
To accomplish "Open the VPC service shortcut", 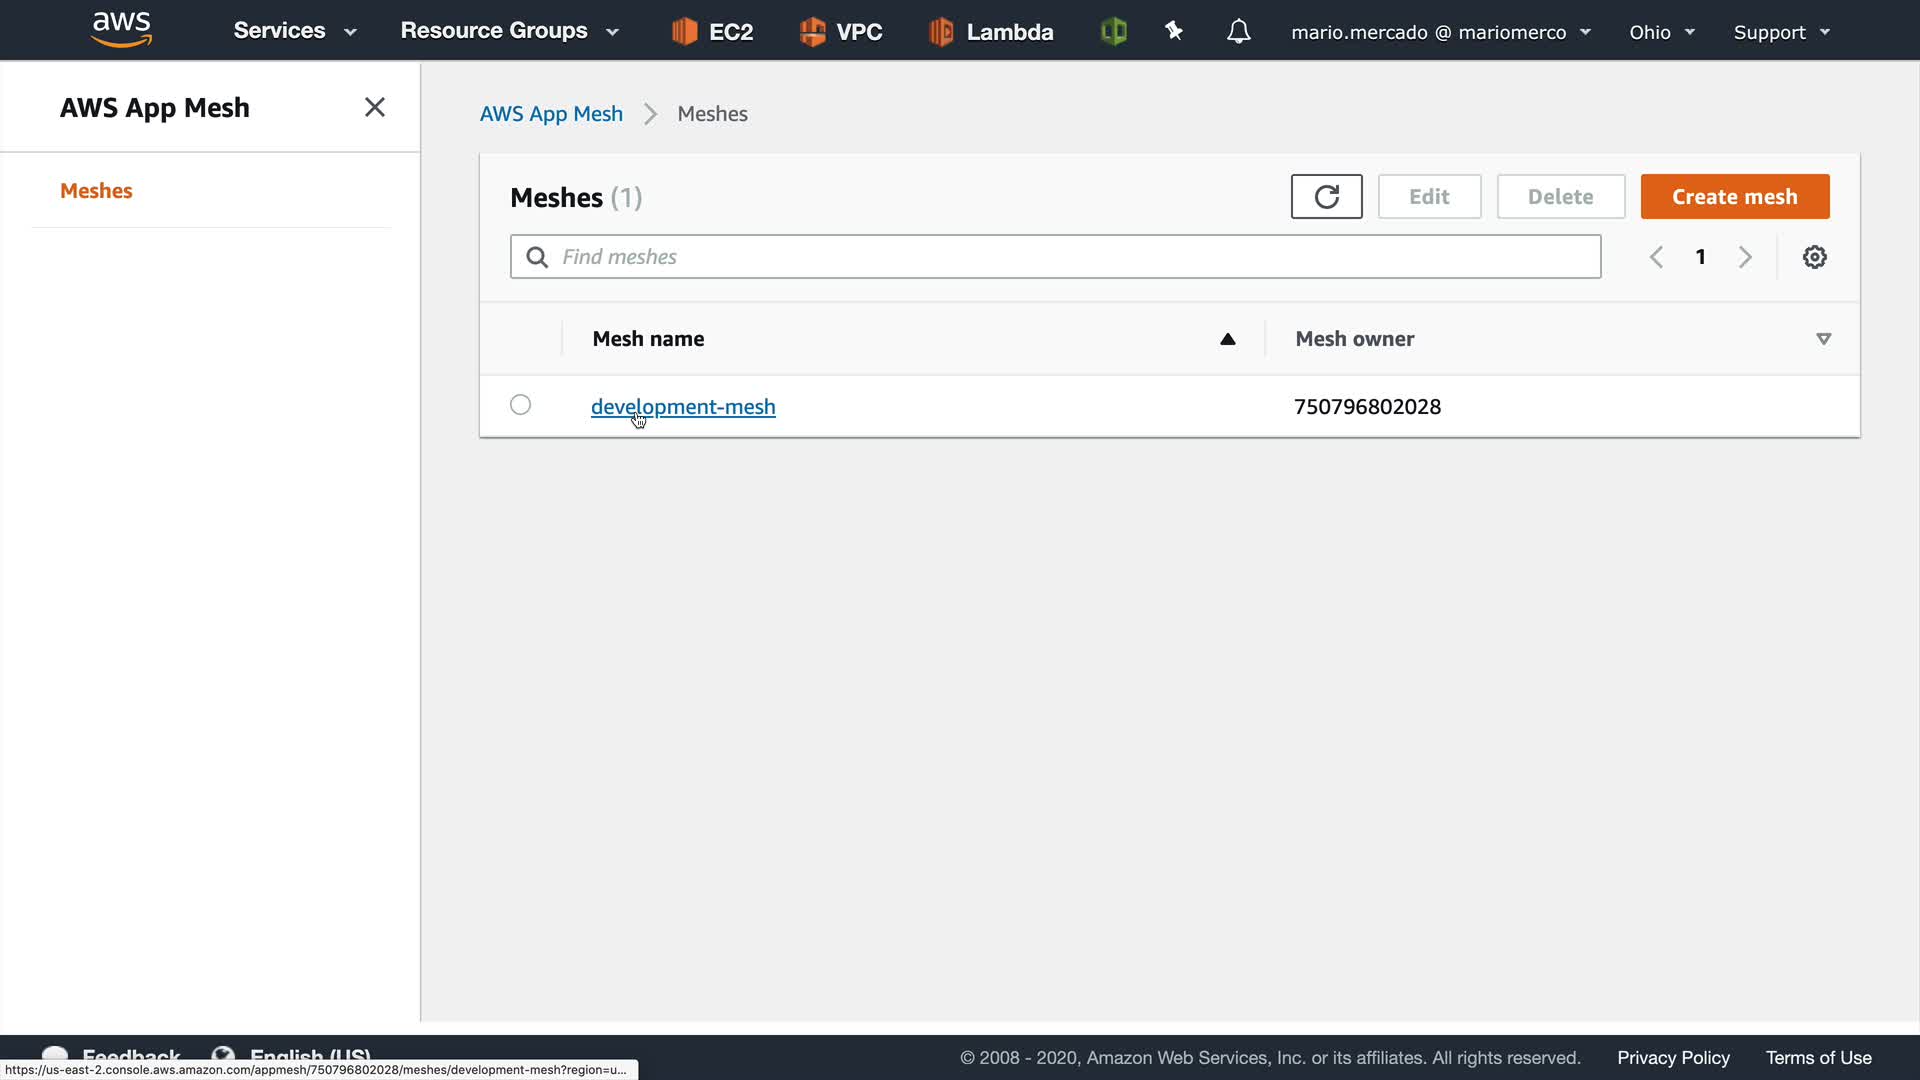I will coord(841,32).
